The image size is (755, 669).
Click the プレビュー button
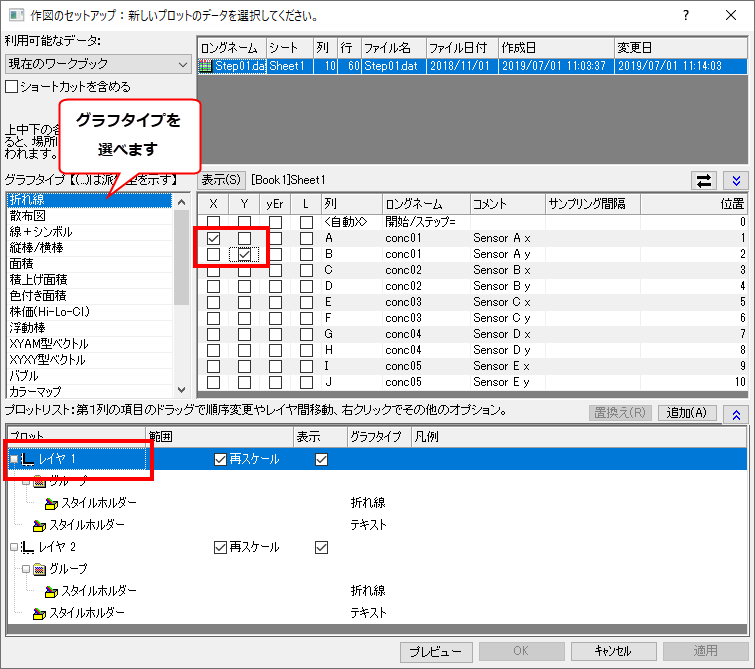pyautogui.click(x=436, y=651)
